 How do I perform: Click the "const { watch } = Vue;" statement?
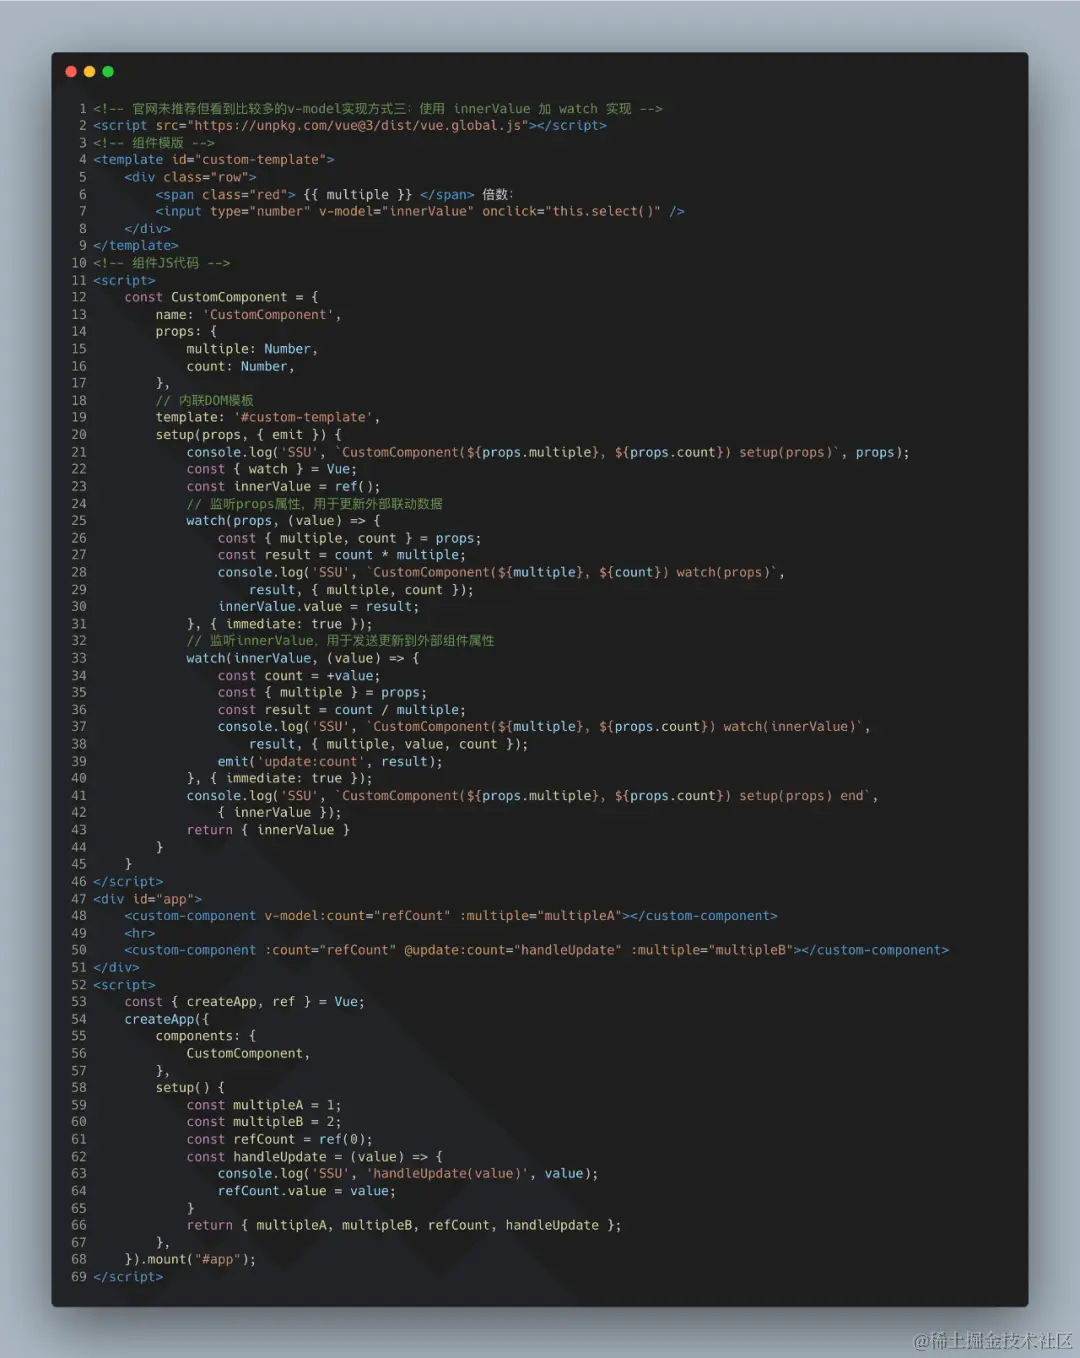[x=271, y=469]
